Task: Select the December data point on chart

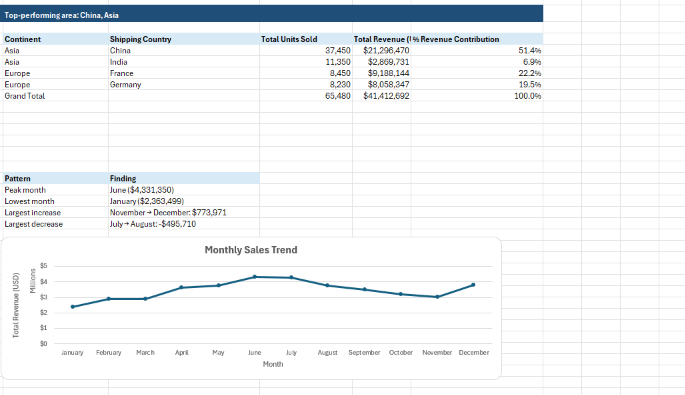Action: (473, 285)
